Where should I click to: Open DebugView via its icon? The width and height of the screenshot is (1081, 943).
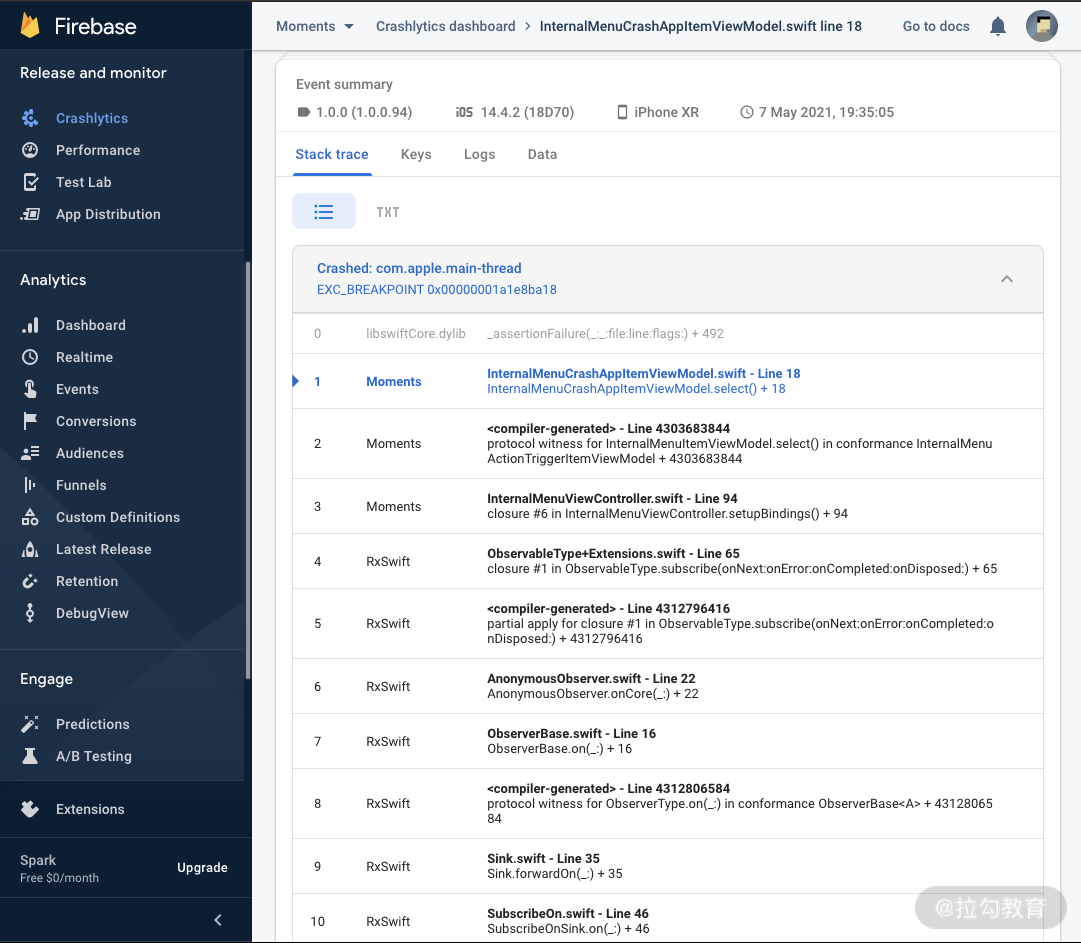[x=30, y=613]
